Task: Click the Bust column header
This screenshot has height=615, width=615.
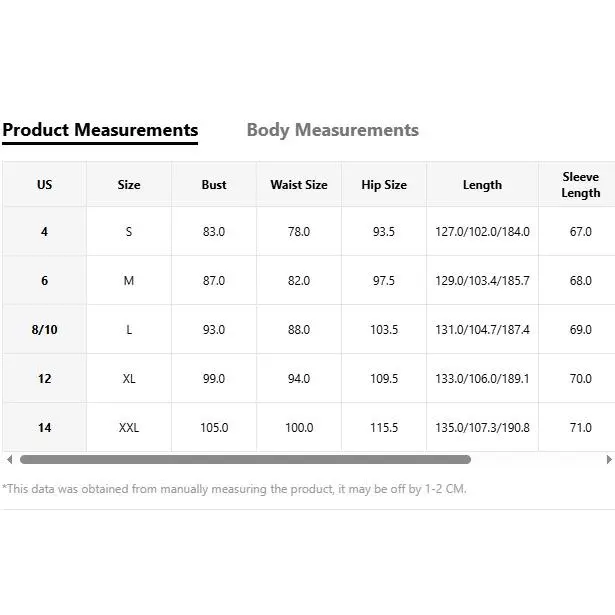Action: click(x=214, y=185)
